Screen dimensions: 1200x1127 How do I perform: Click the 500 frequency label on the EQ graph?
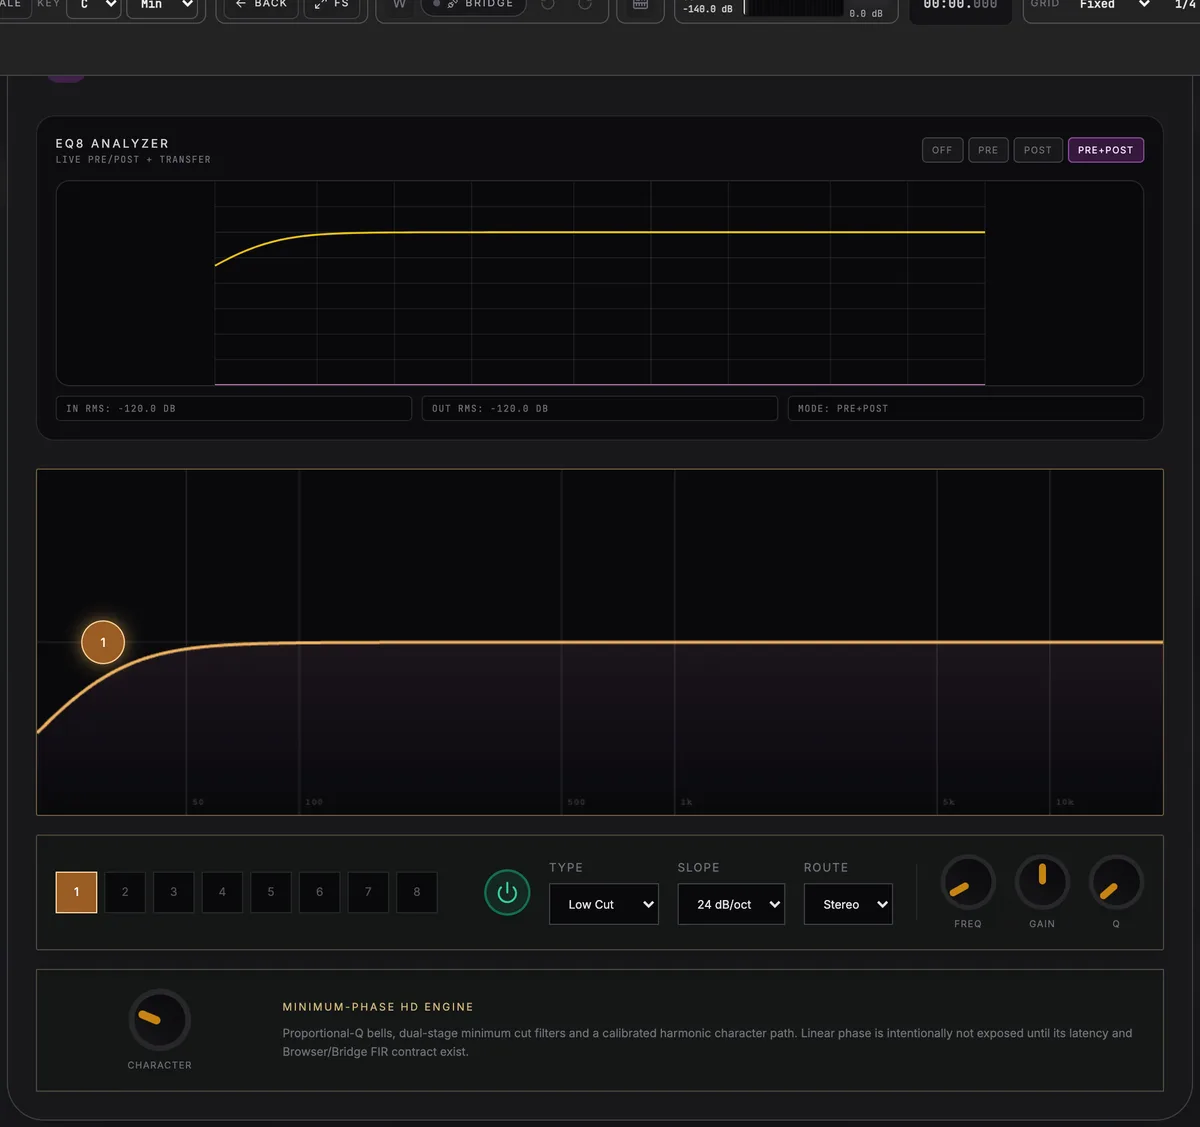point(576,802)
